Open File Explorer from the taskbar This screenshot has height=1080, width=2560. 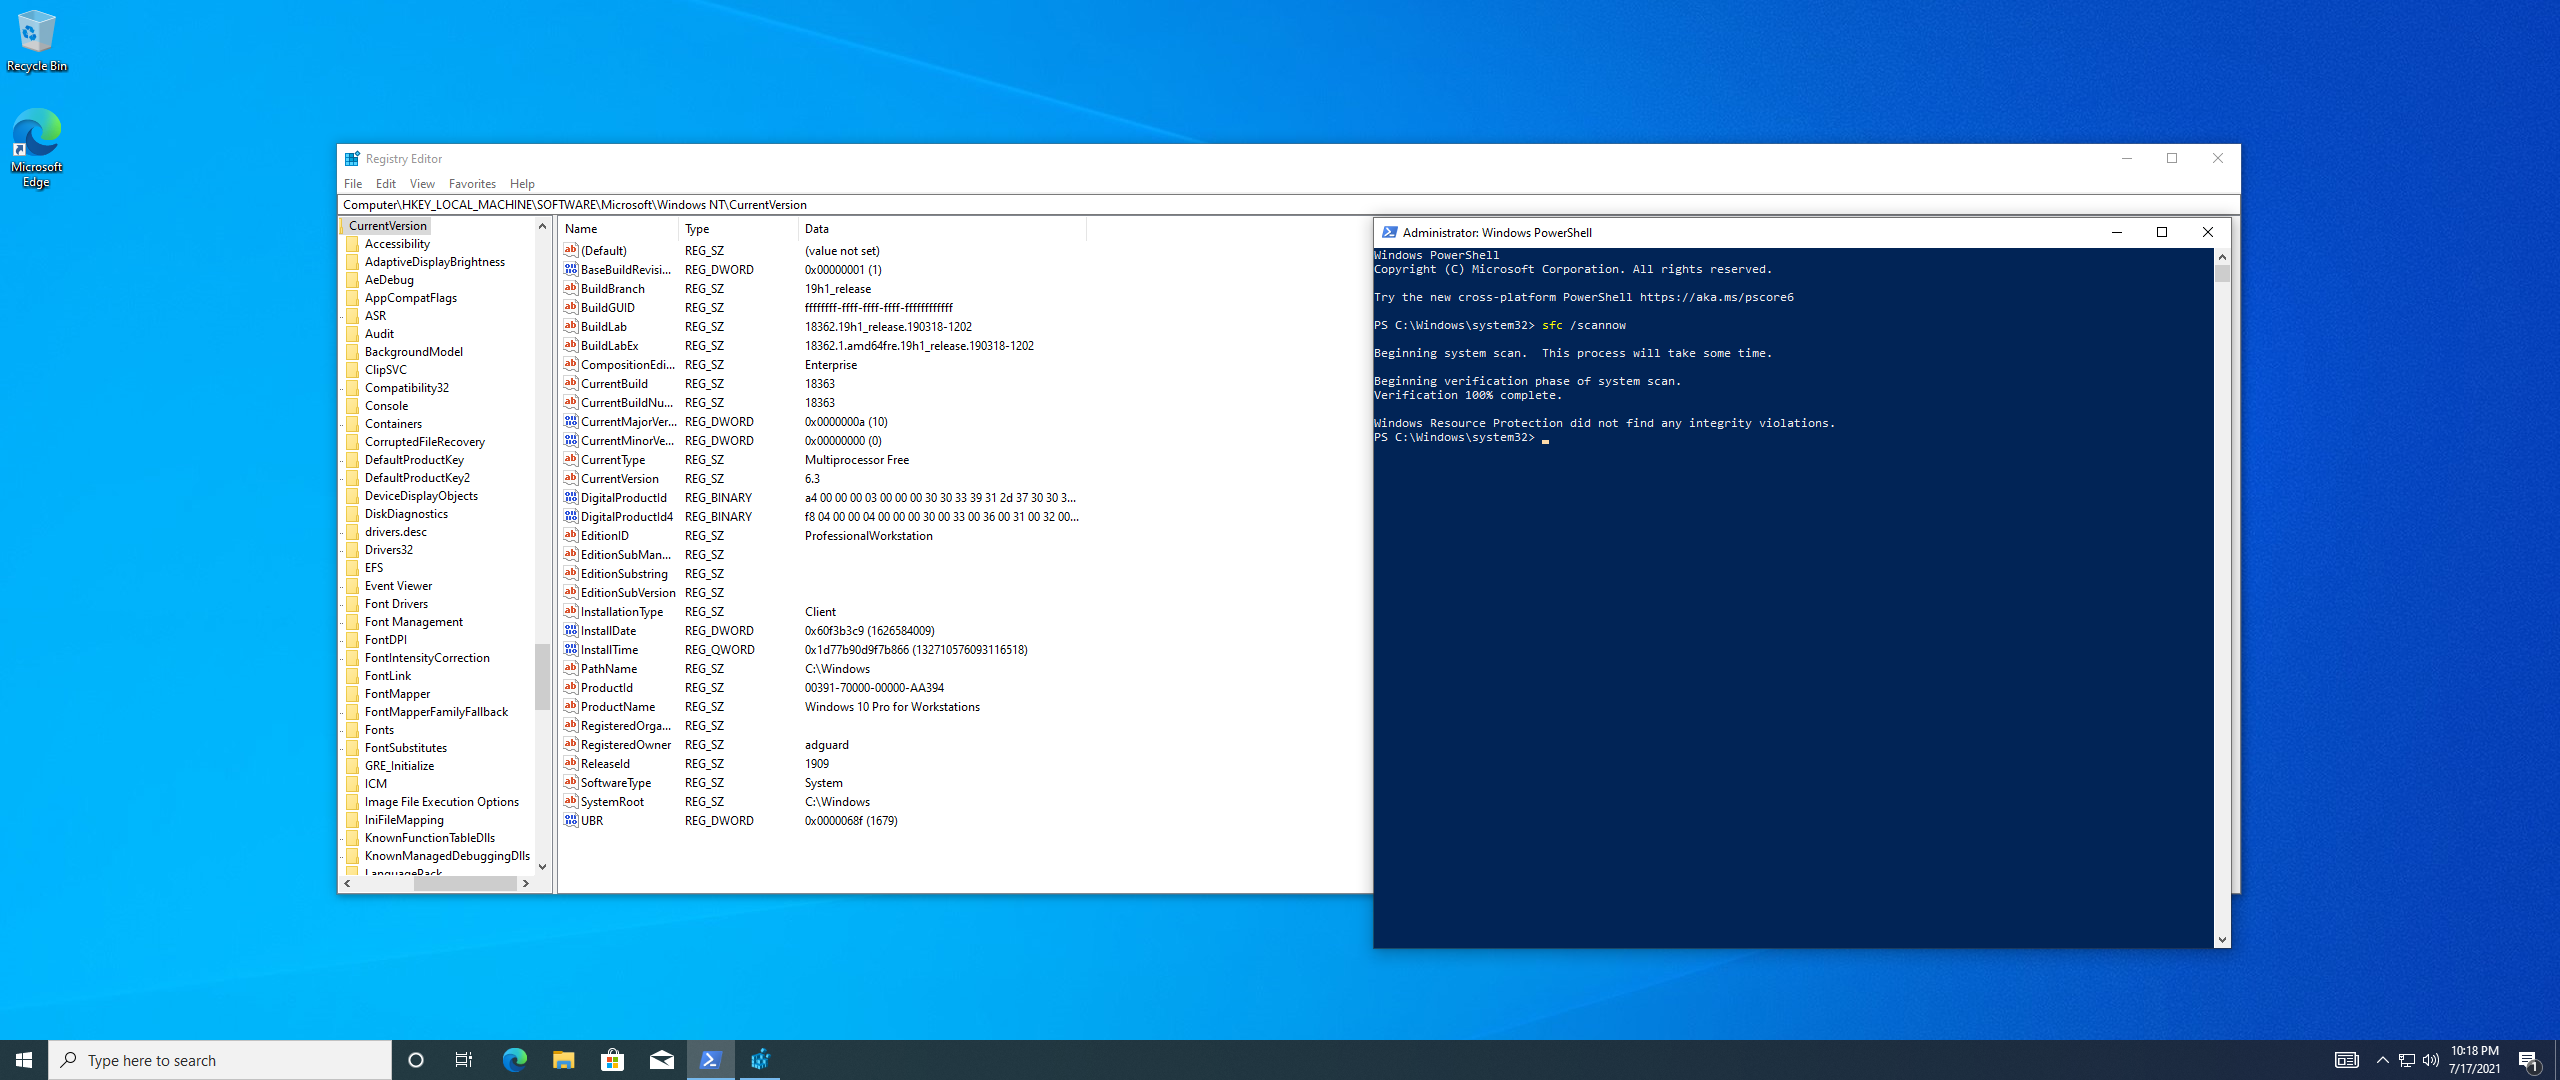pyautogui.click(x=563, y=1060)
